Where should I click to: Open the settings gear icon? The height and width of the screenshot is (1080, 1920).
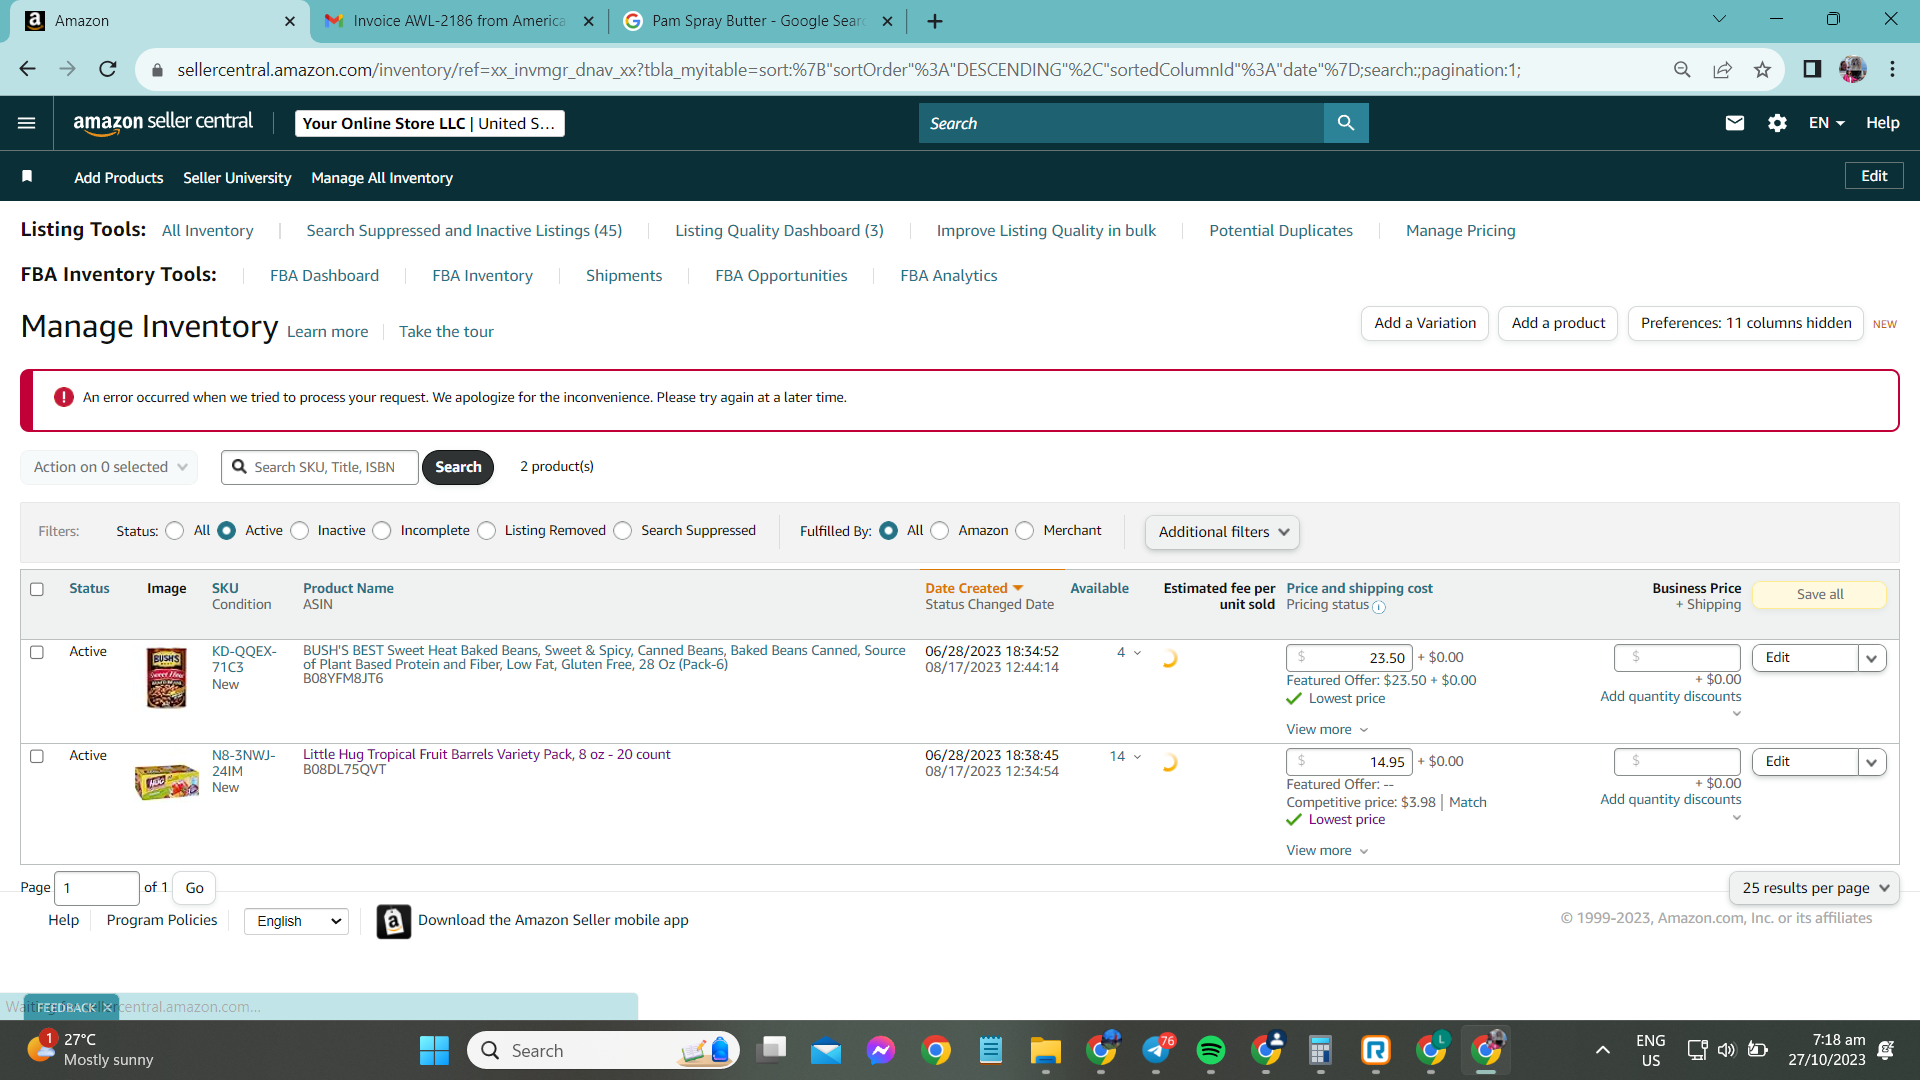[x=1777, y=123]
